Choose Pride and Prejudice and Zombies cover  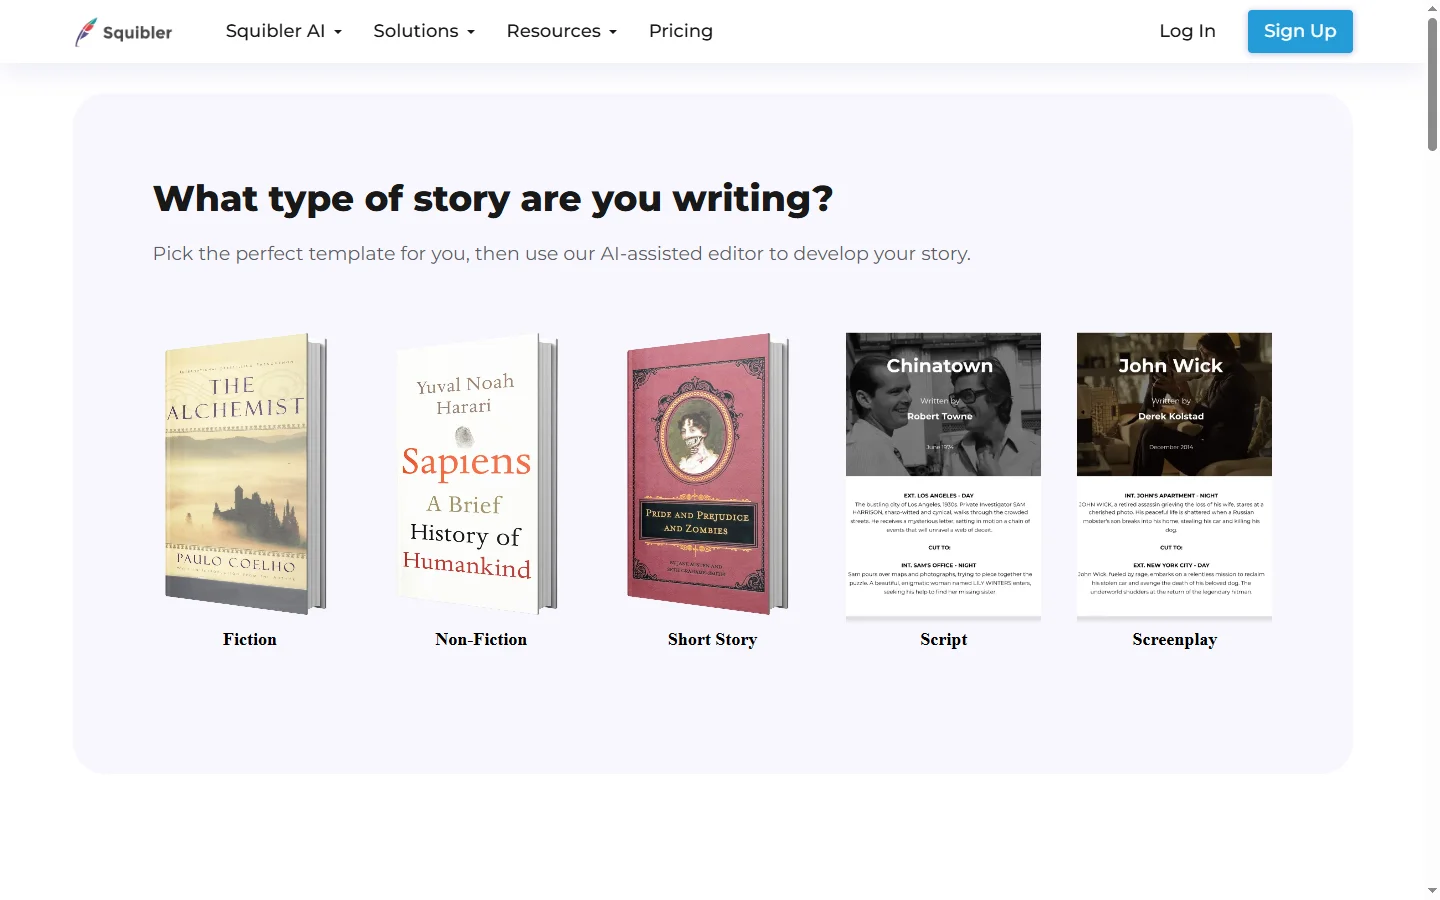pos(707,474)
